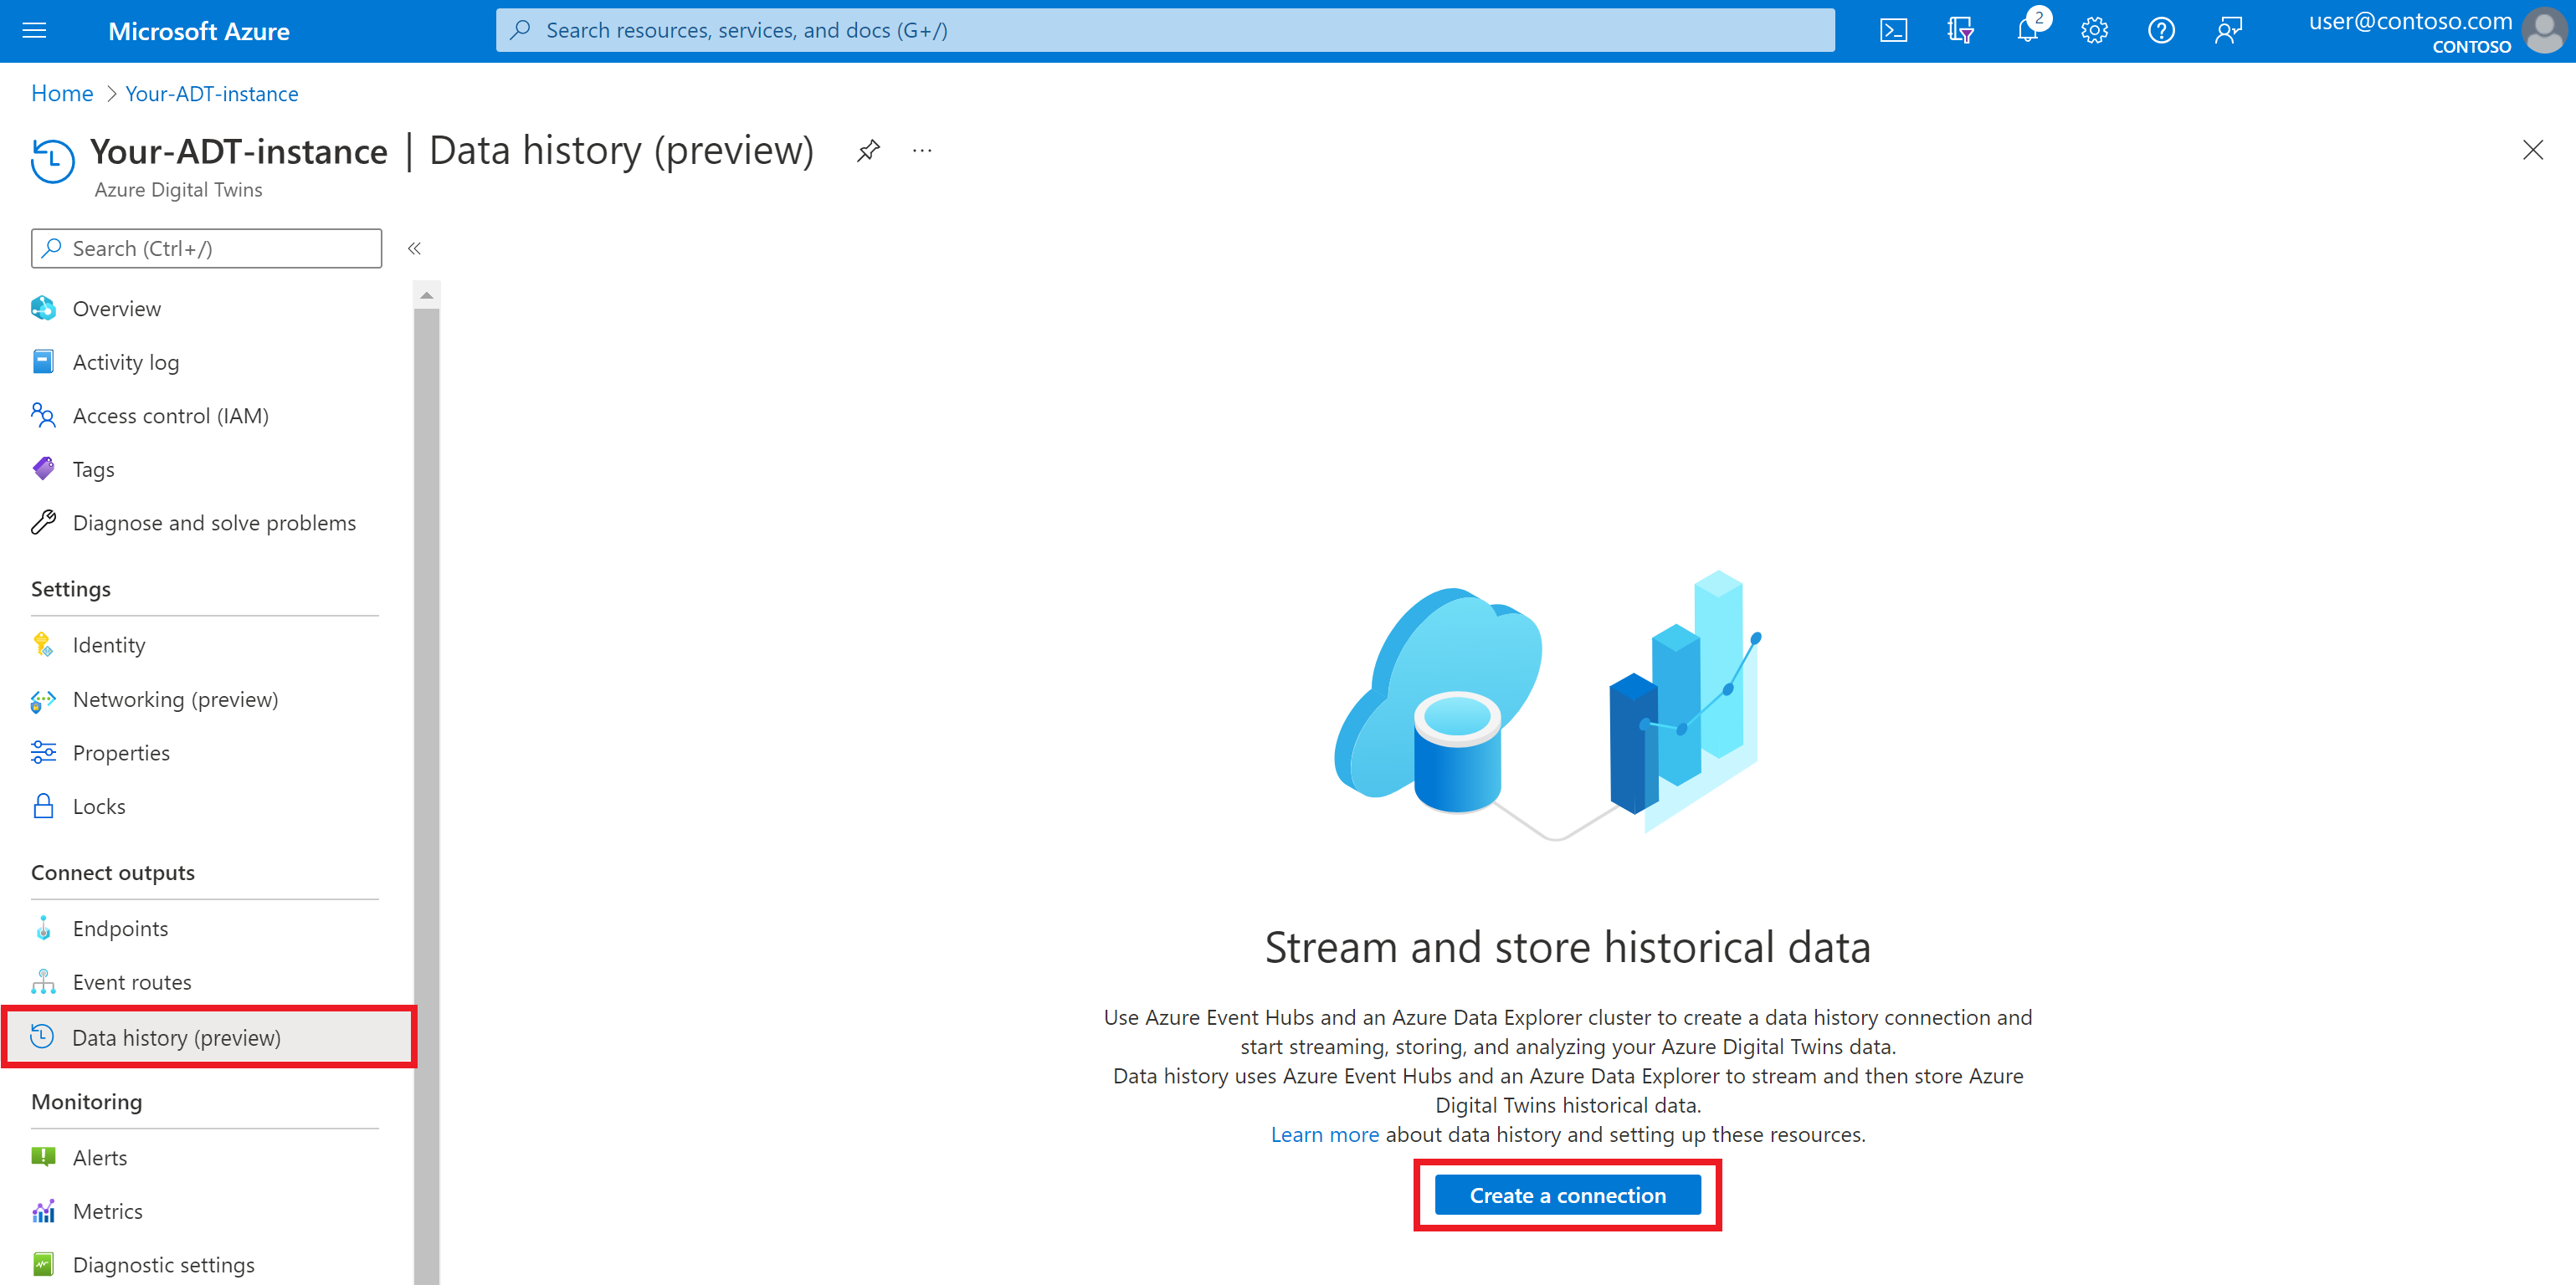The image size is (2576, 1285).
Task: Click the Directories and subscriptions filter icon
Action: tap(1959, 31)
